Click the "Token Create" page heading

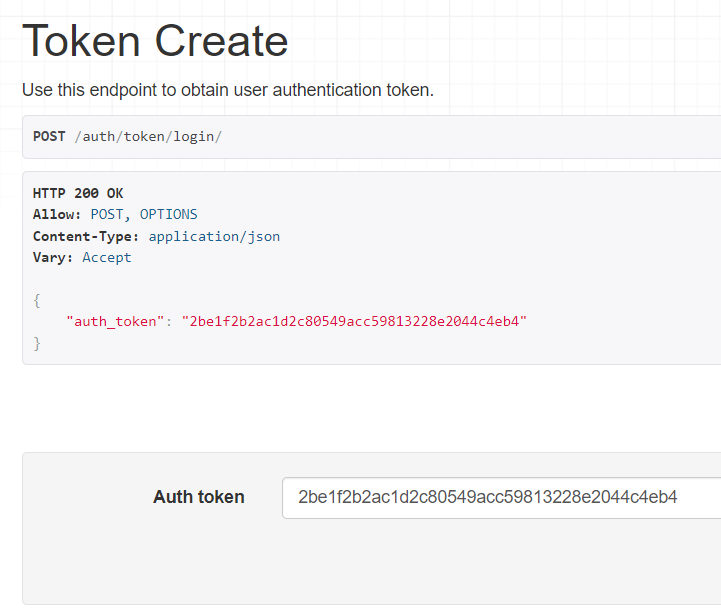coord(155,41)
